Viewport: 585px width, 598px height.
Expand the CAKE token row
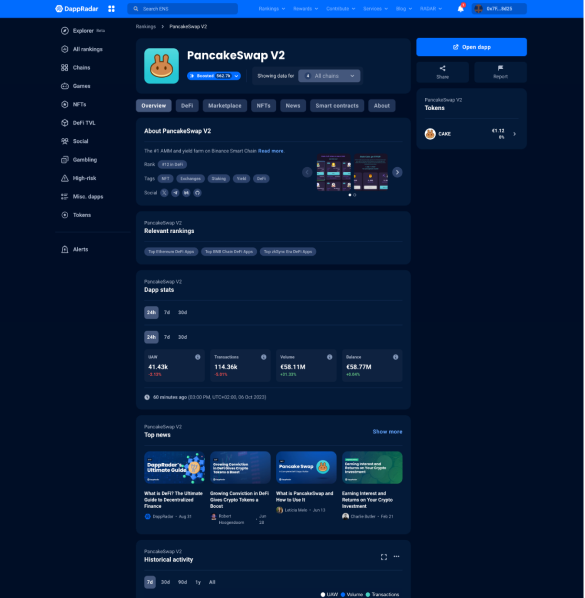coord(471,134)
